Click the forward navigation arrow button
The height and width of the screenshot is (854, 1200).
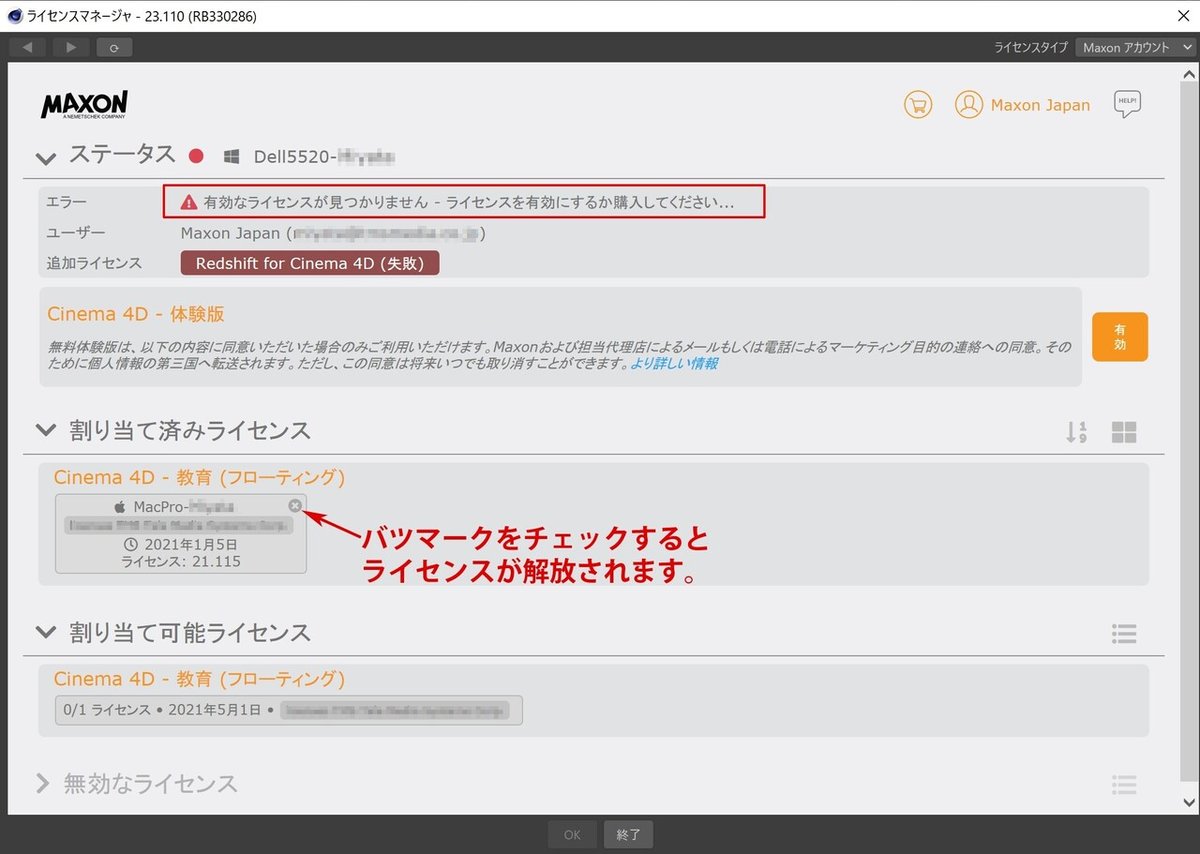71,47
